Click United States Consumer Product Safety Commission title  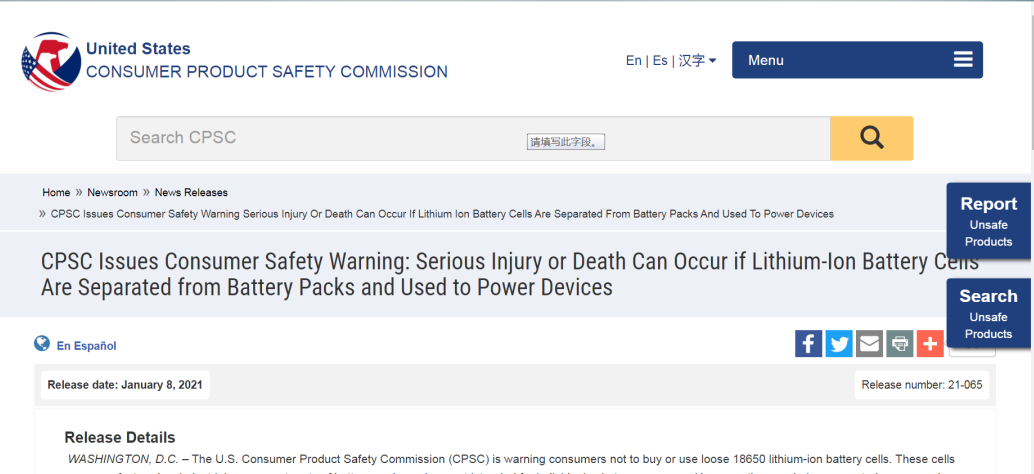click(266, 60)
